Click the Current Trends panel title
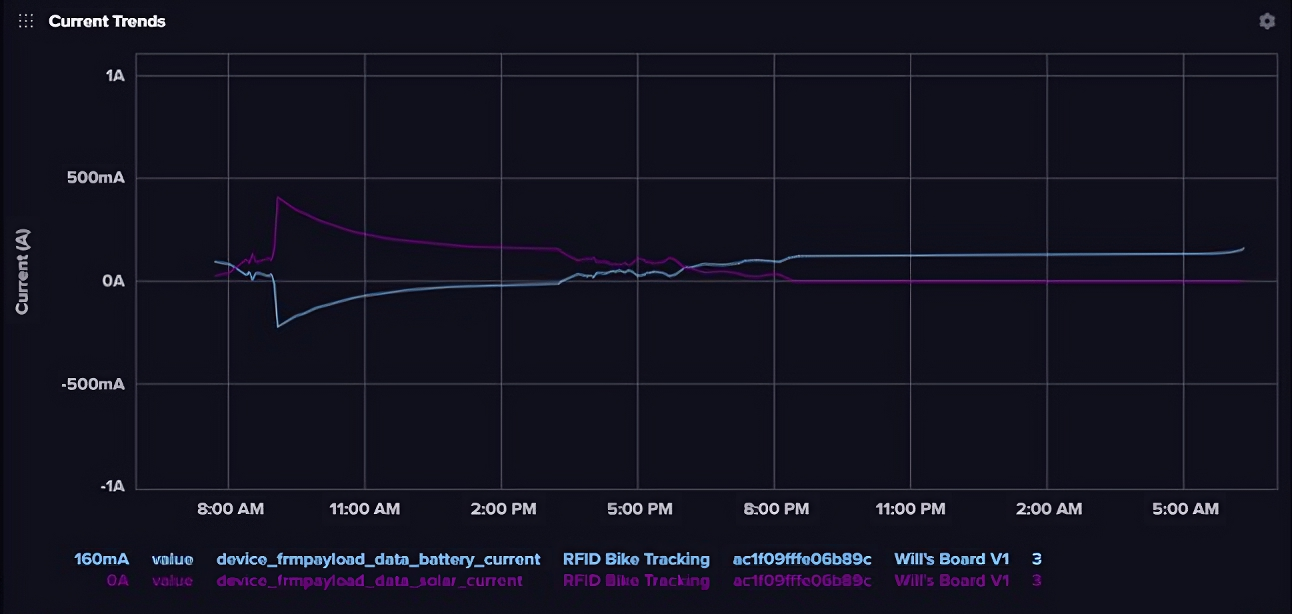 (107, 21)
